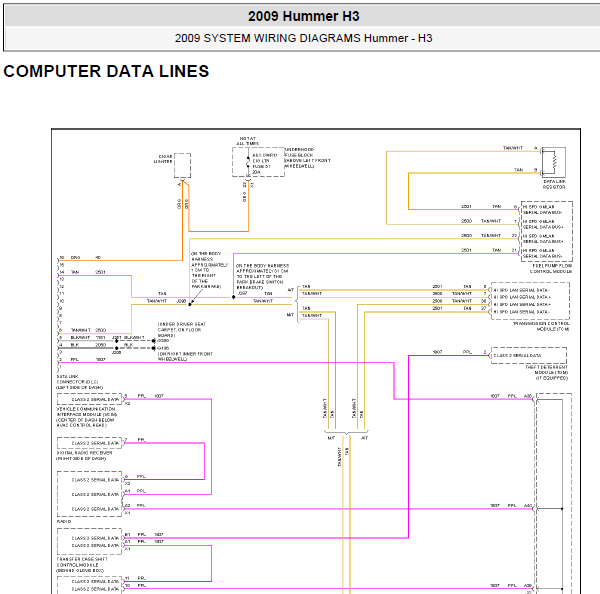Click the '2009 Hummer H3' page title
This screenshot has height=594, width=600.
click(303, 16)
